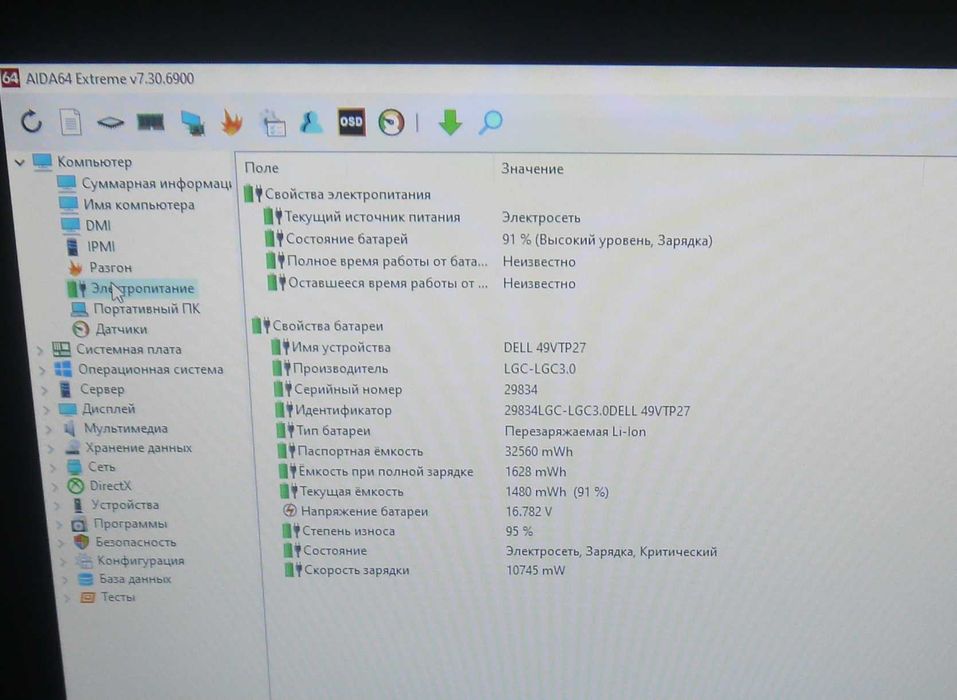This screenshot has height=700, width=957.
Task: Click the Свойства электропитания group header
Action: coord(337,195)
